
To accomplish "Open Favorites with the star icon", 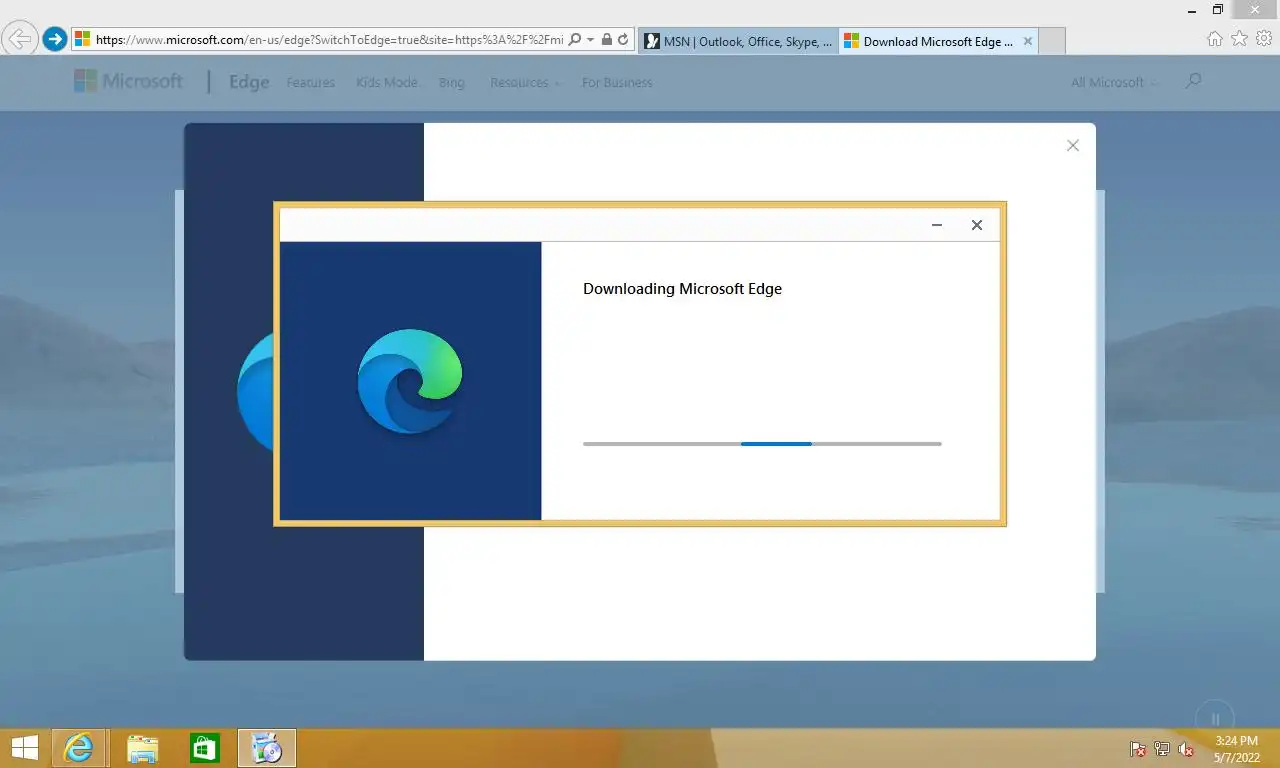I will 1239,39.
